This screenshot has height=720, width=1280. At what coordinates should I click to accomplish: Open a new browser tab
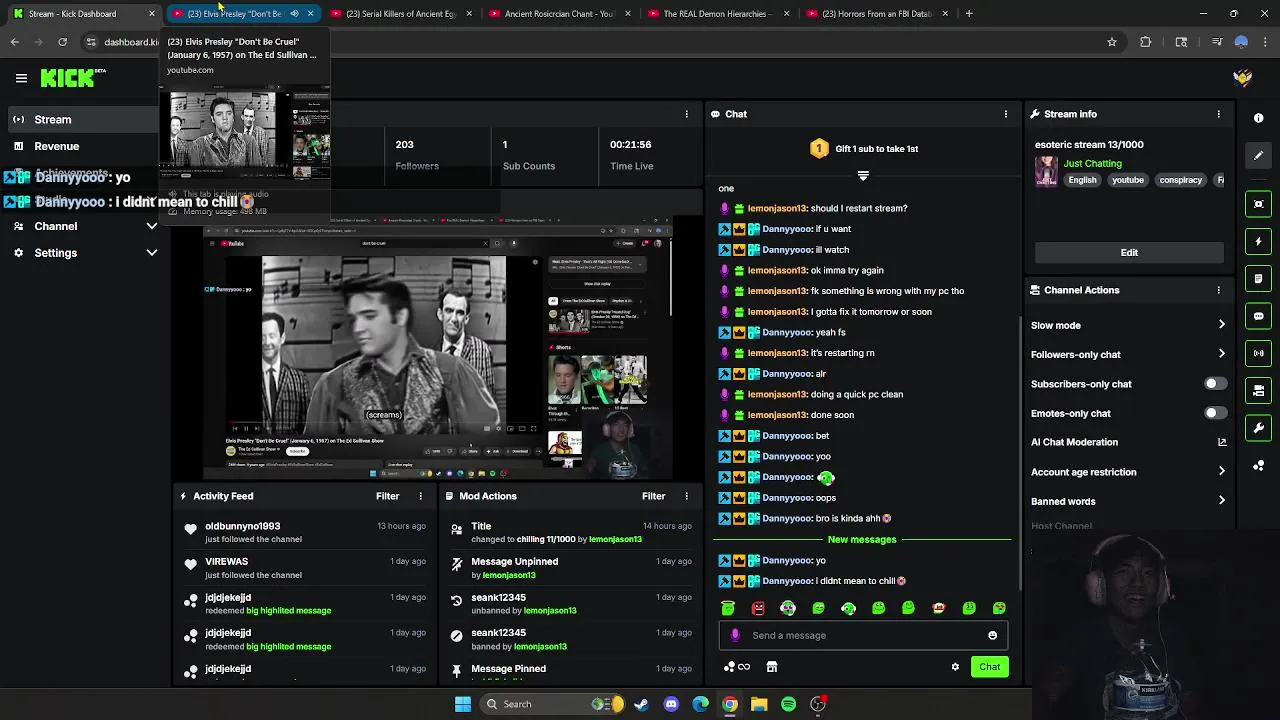point(969,14)
